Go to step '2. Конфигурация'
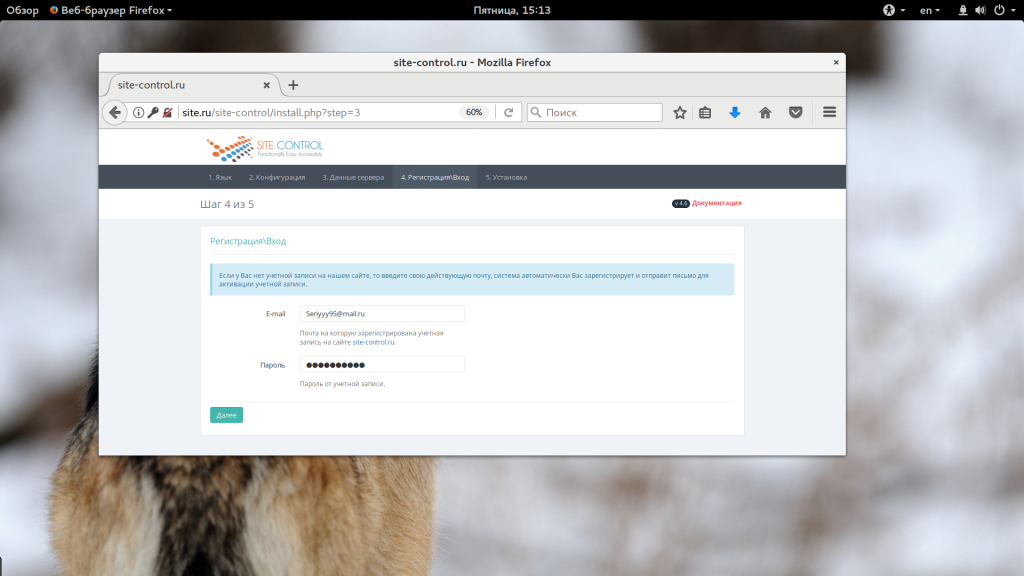 (x=277, y=177)
